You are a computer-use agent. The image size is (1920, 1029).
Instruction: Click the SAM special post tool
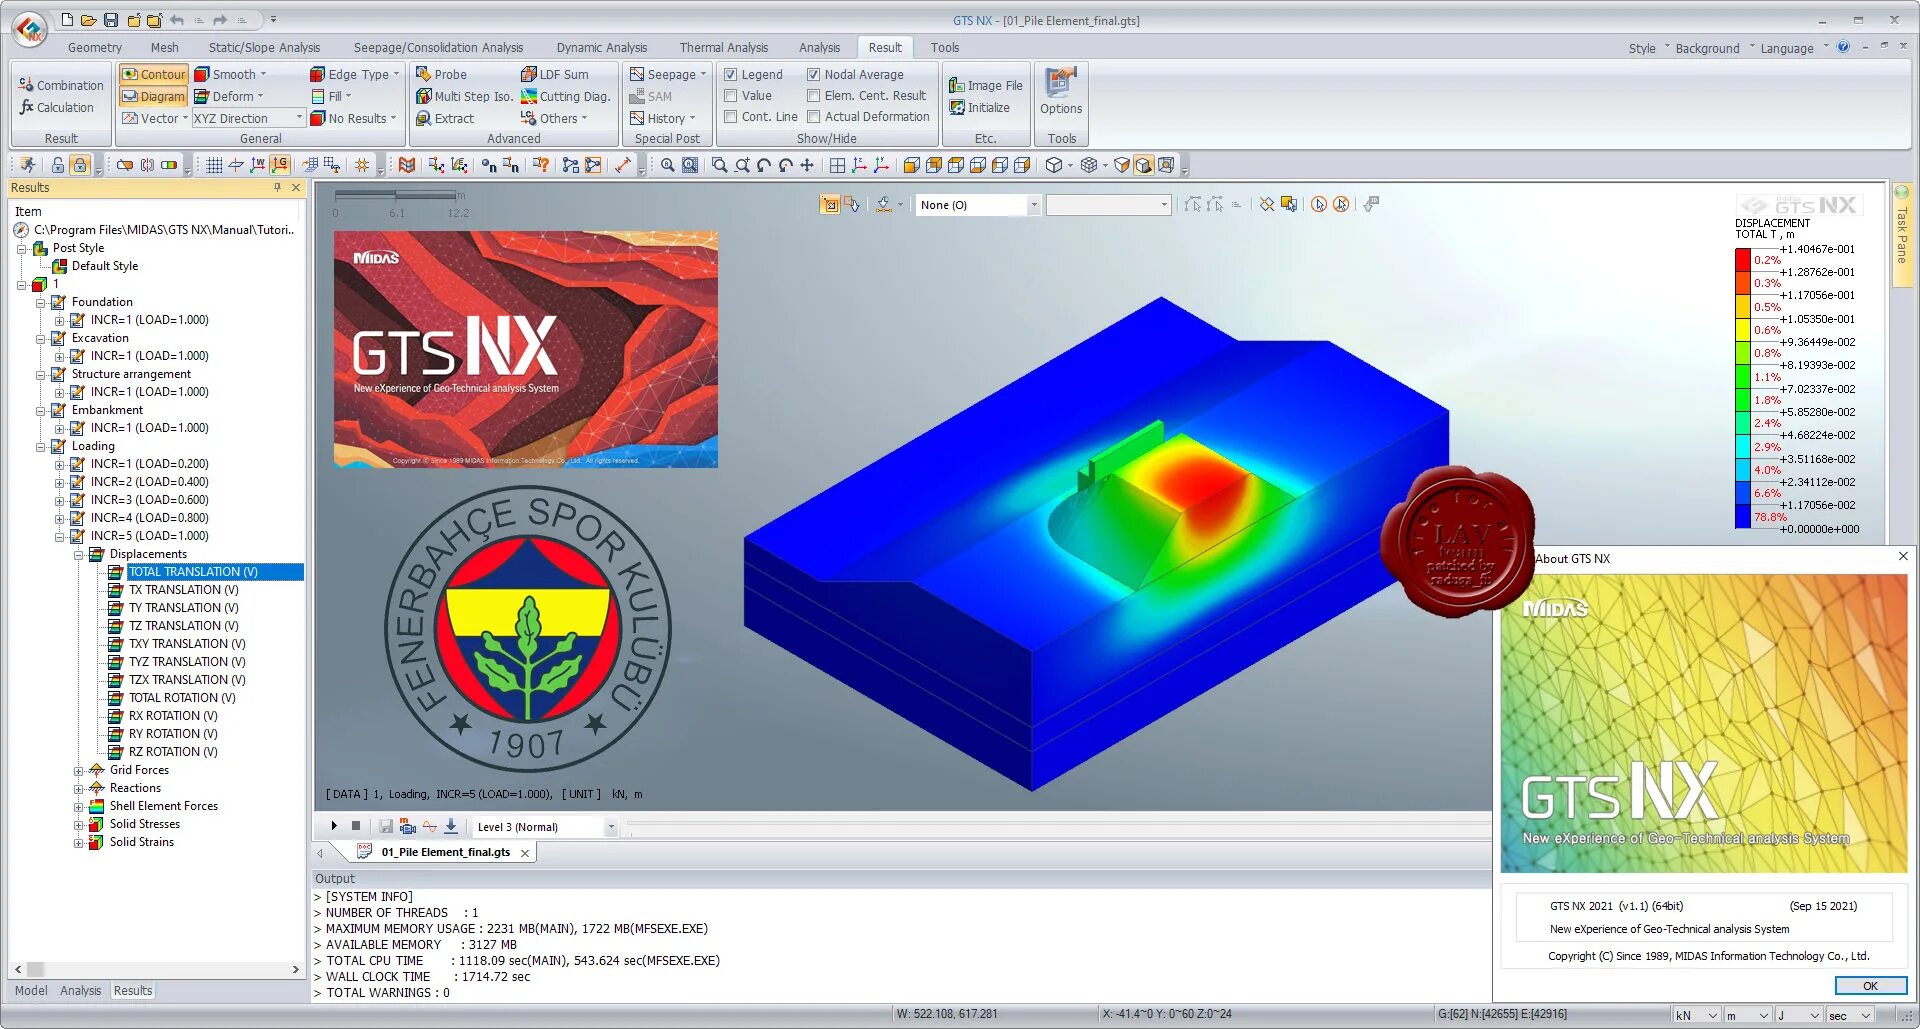tap(650, 96)
